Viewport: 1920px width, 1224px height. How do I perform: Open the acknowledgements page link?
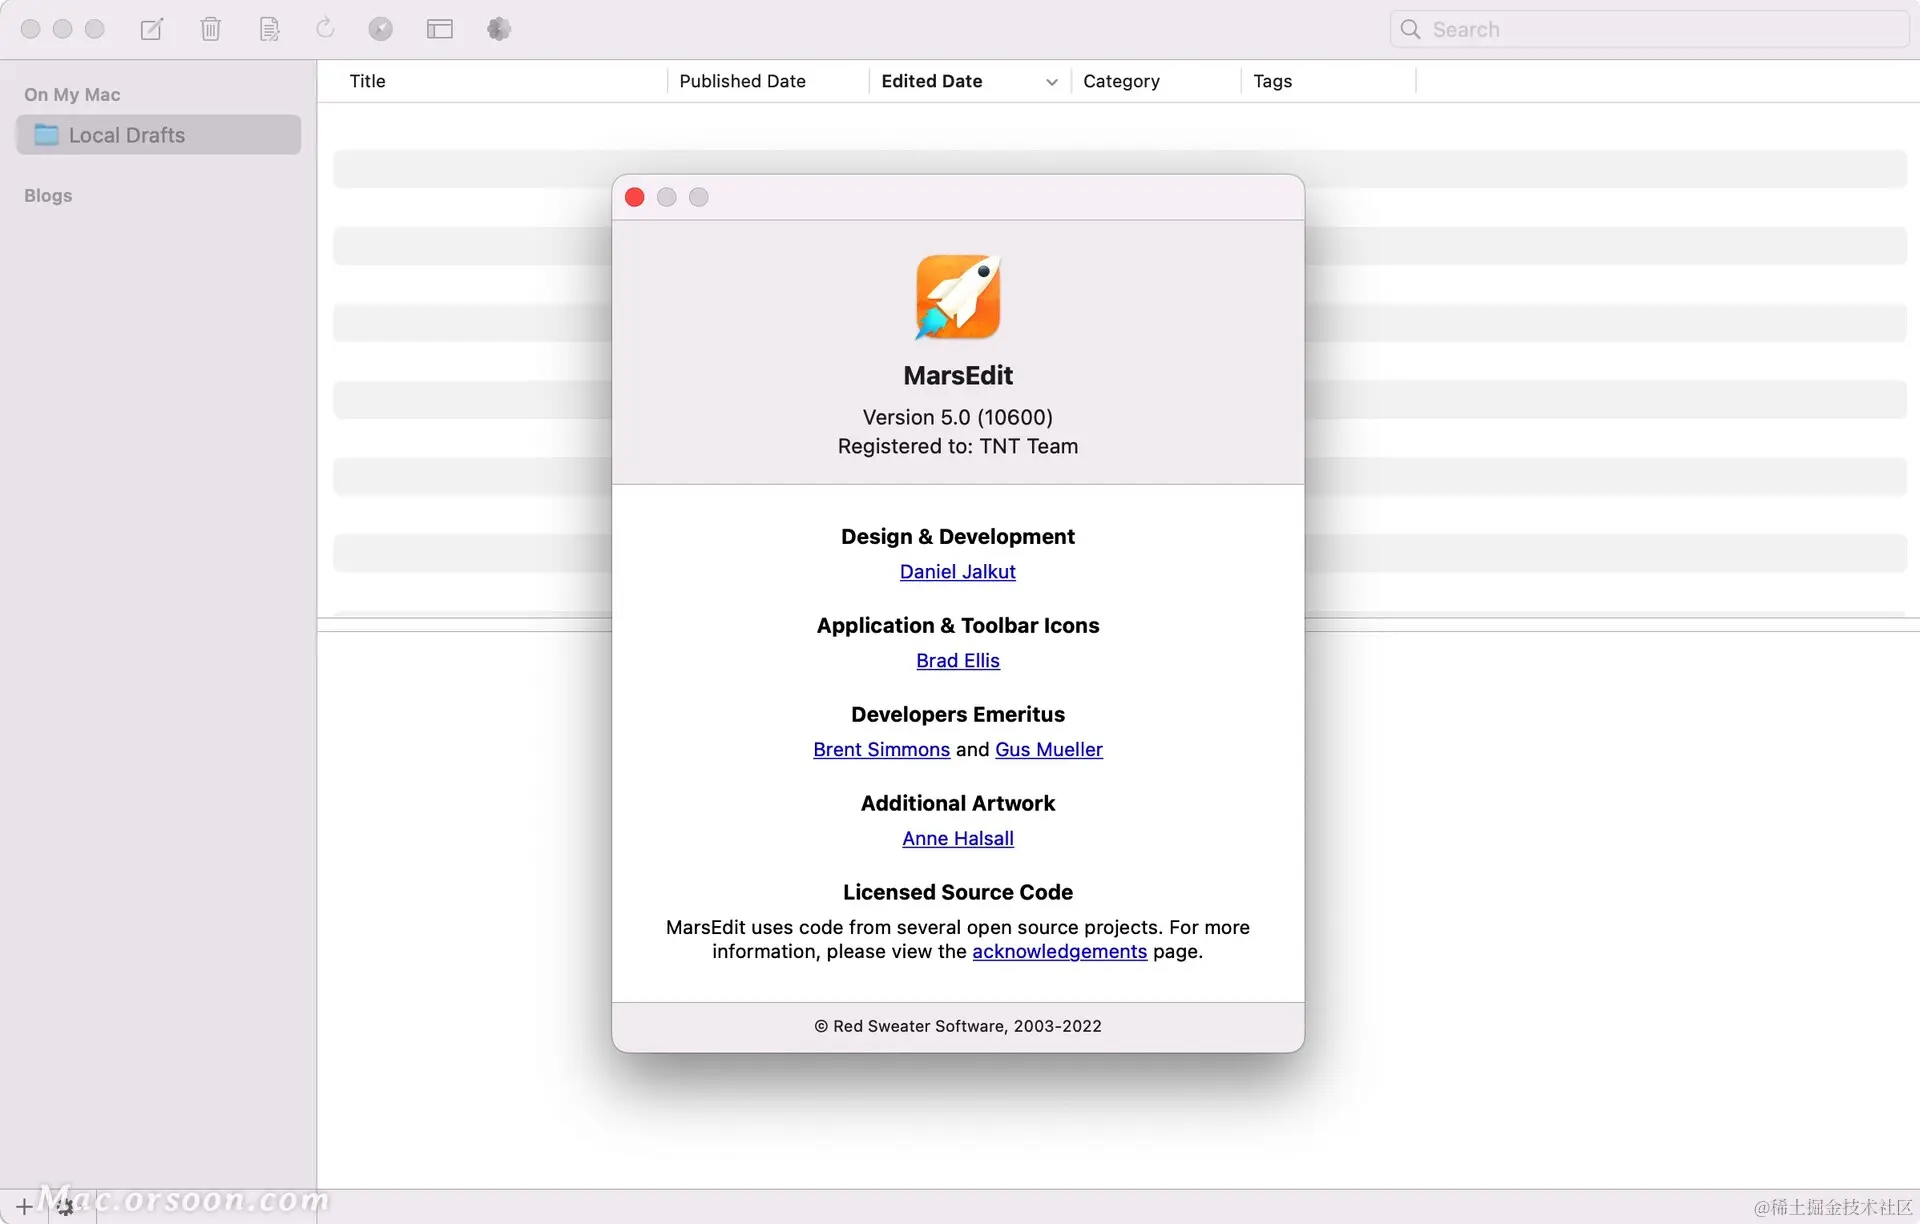click(x=1059, y=952)
